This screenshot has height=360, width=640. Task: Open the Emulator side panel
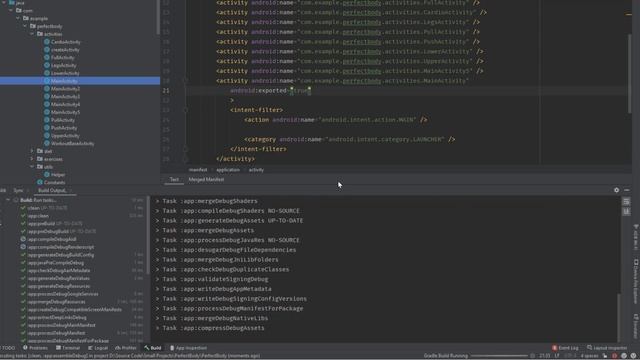tap(636, 326)
